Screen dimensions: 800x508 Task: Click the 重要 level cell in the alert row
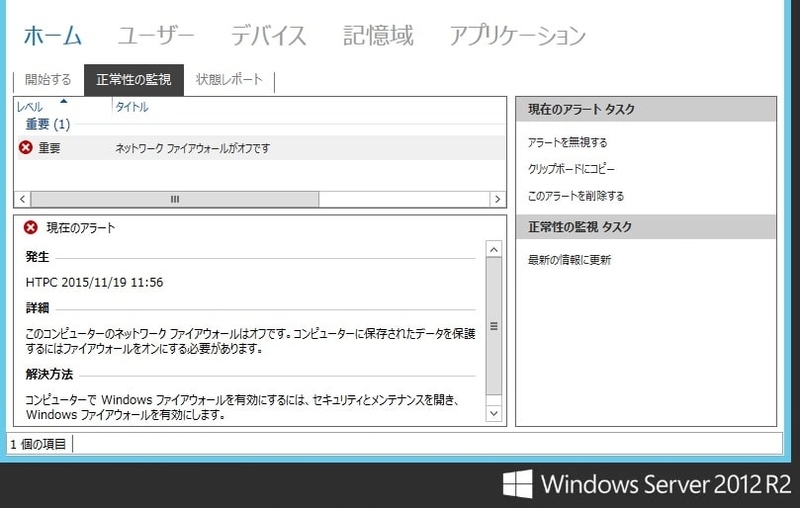pos(49,148)
